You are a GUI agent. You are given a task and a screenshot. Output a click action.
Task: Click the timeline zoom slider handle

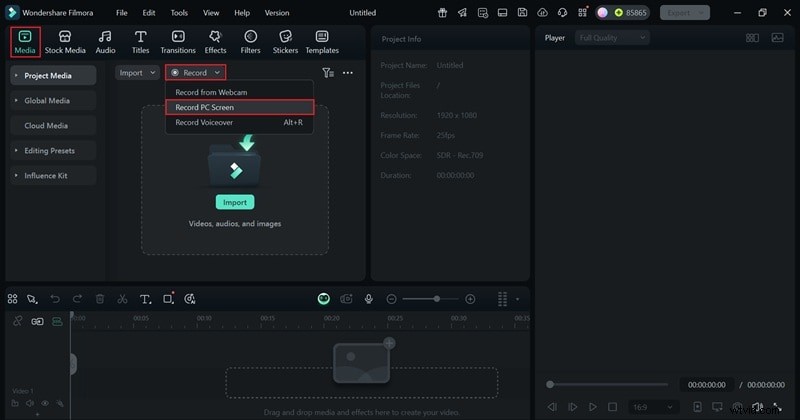tap(435, 299)
